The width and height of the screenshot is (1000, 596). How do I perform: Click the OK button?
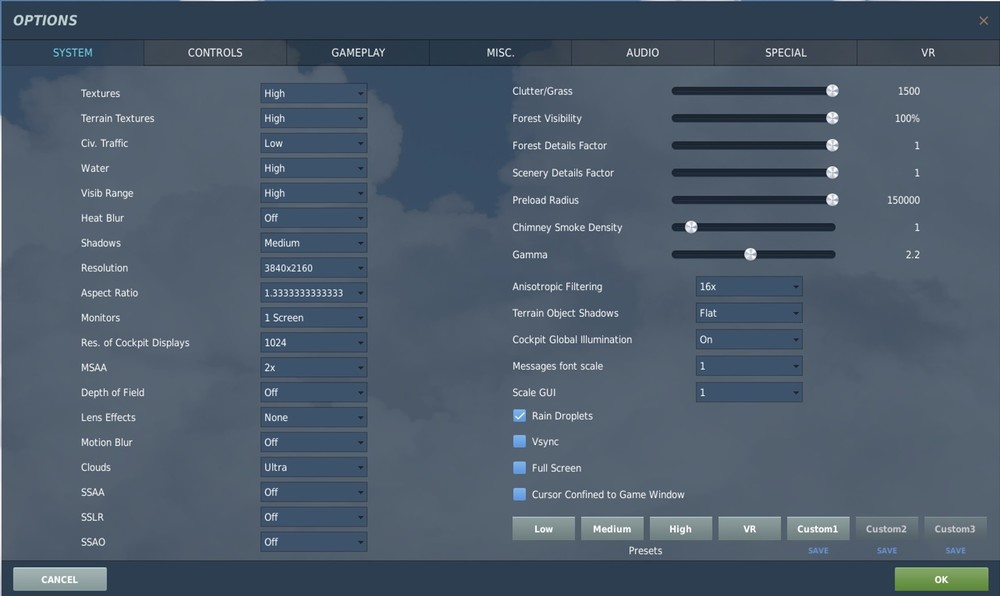[939, 579]
